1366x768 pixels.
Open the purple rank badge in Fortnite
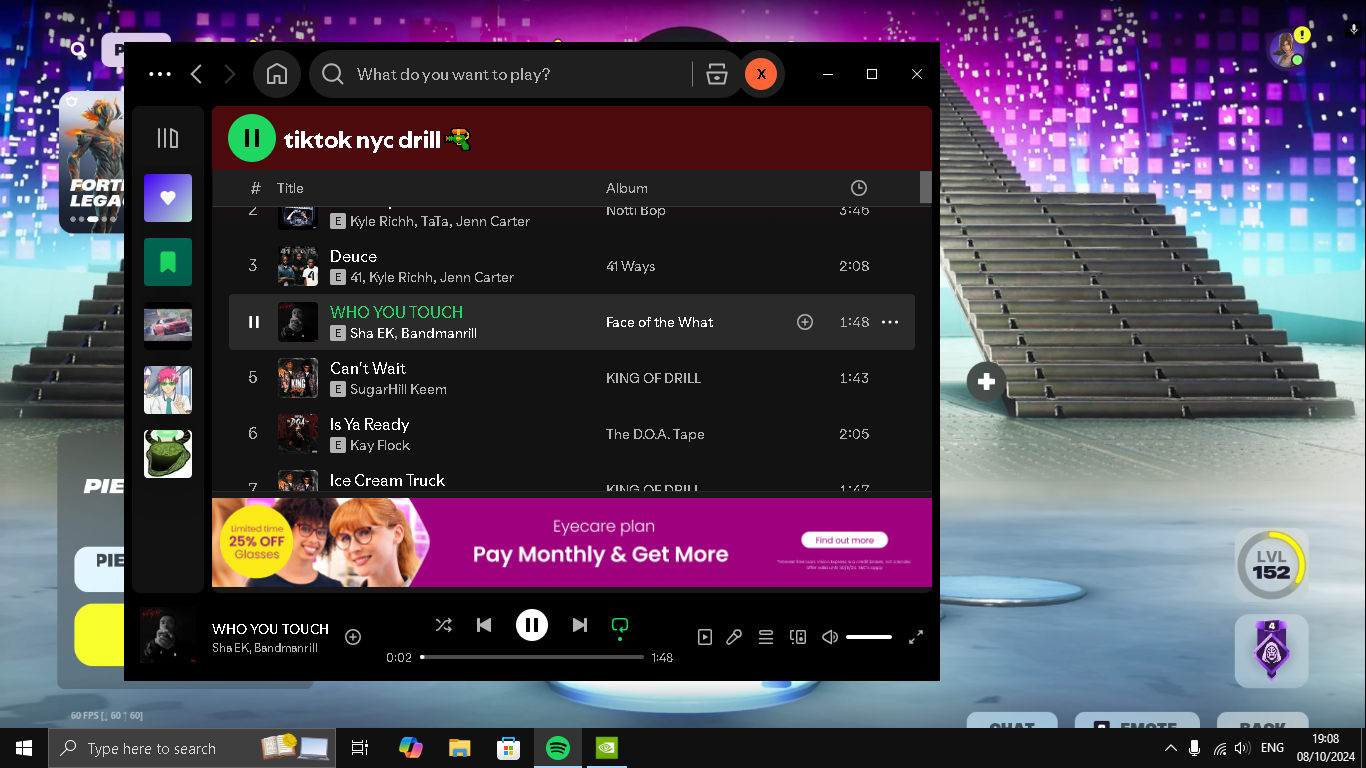click(x=1271, y=650)
